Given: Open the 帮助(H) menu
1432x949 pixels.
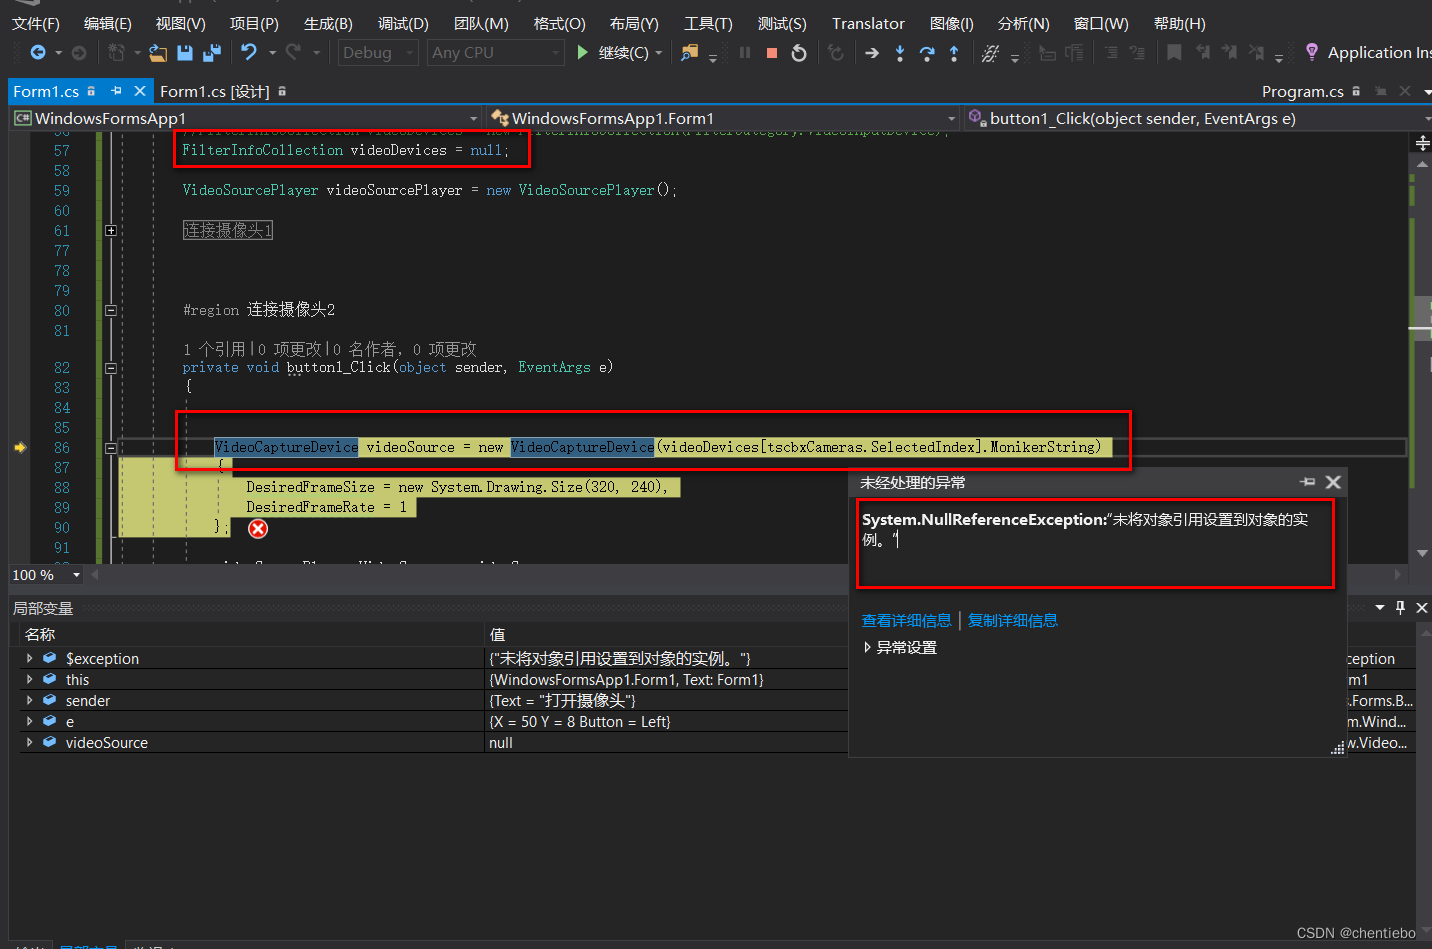Looking at the screenshot, I should pos(1180,23).
